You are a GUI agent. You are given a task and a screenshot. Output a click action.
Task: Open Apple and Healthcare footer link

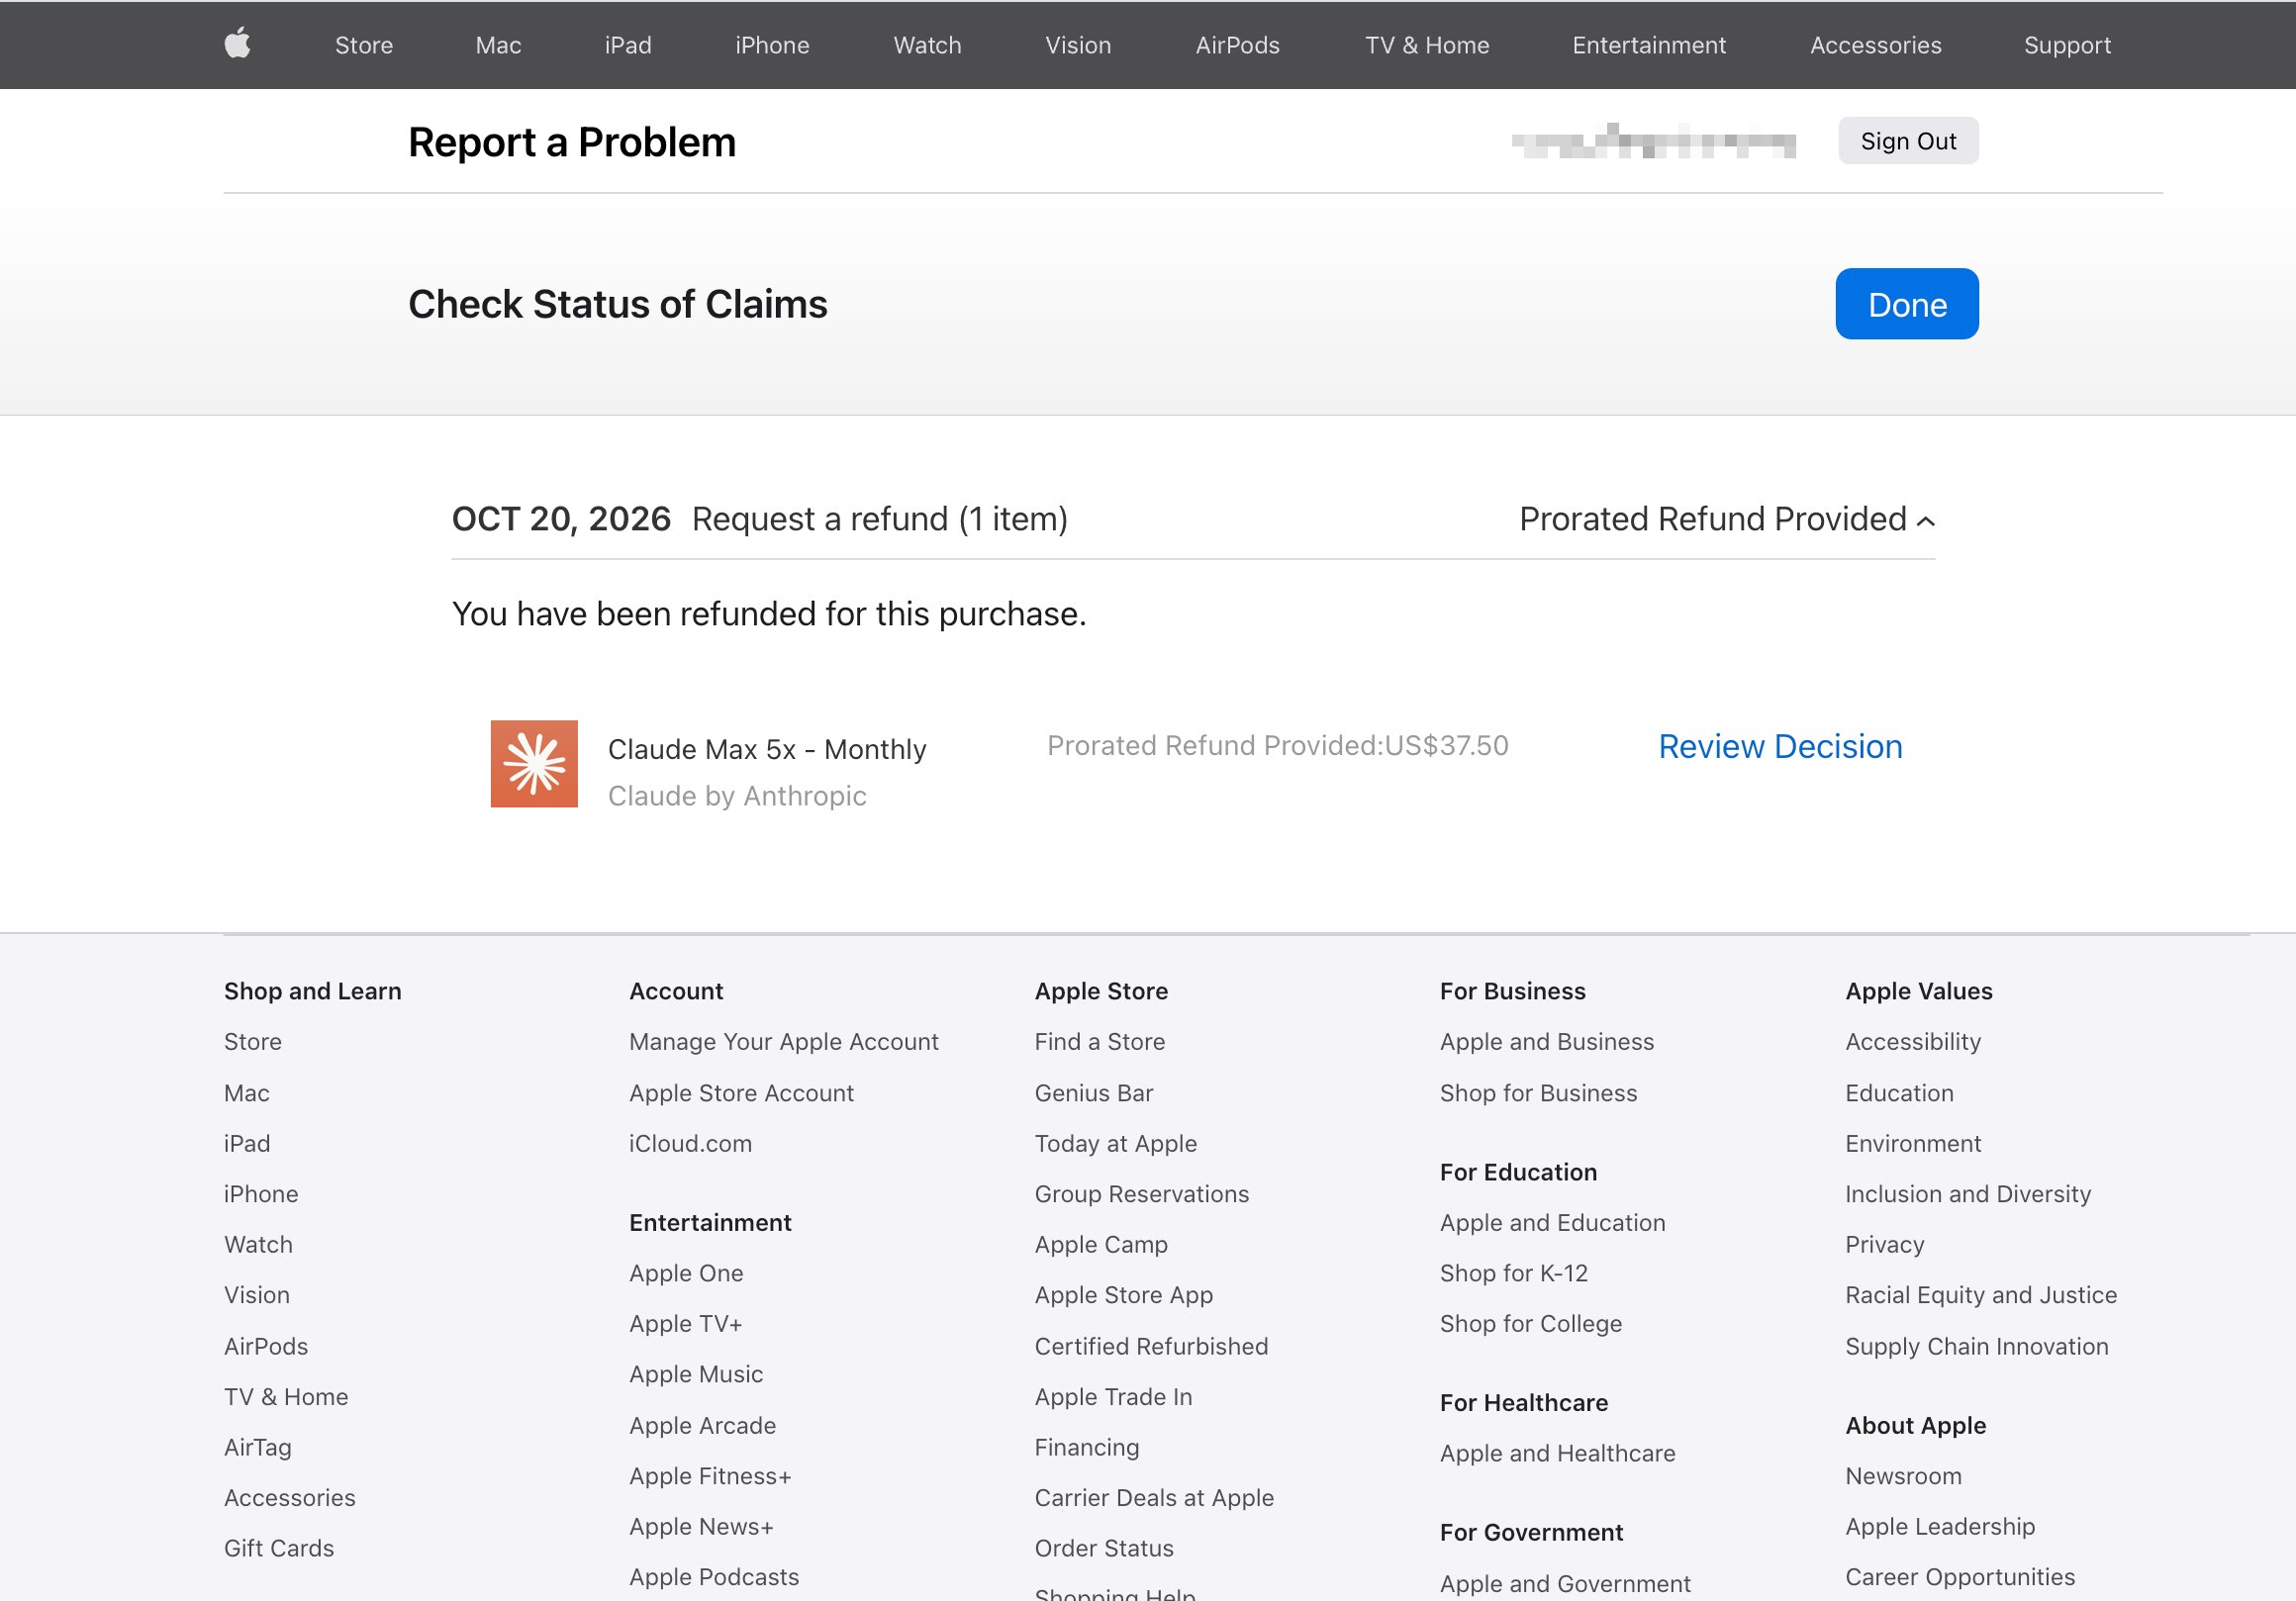(x=1558, y=1453)
